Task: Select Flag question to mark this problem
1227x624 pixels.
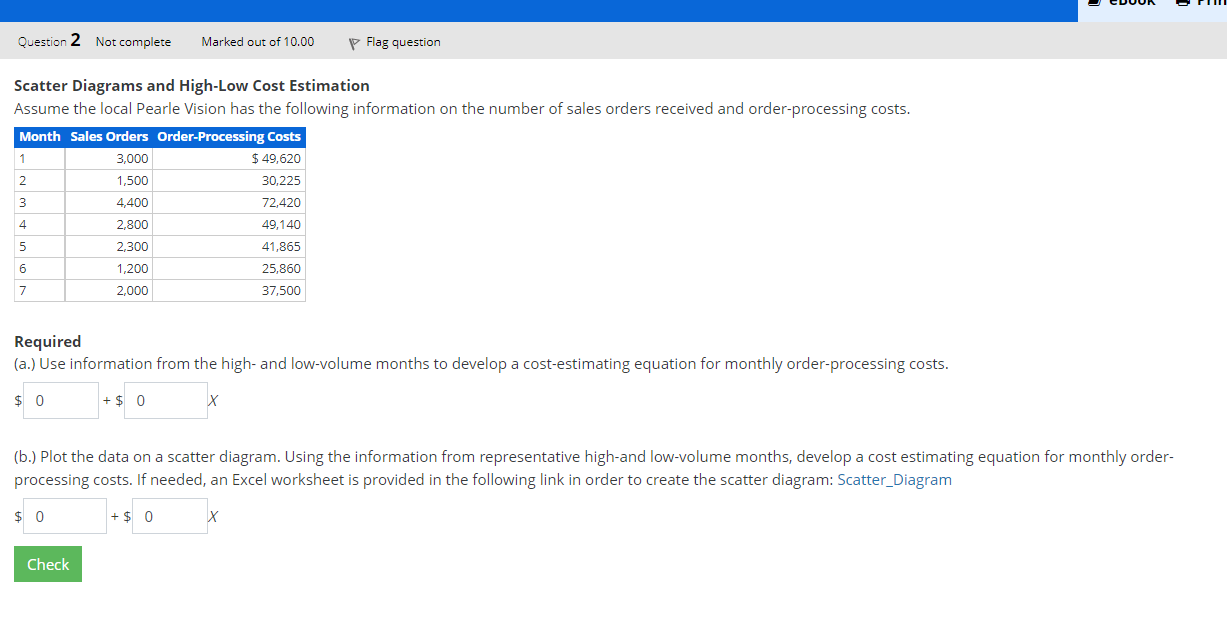Action: pyautogui.click(x=404, y=42)
